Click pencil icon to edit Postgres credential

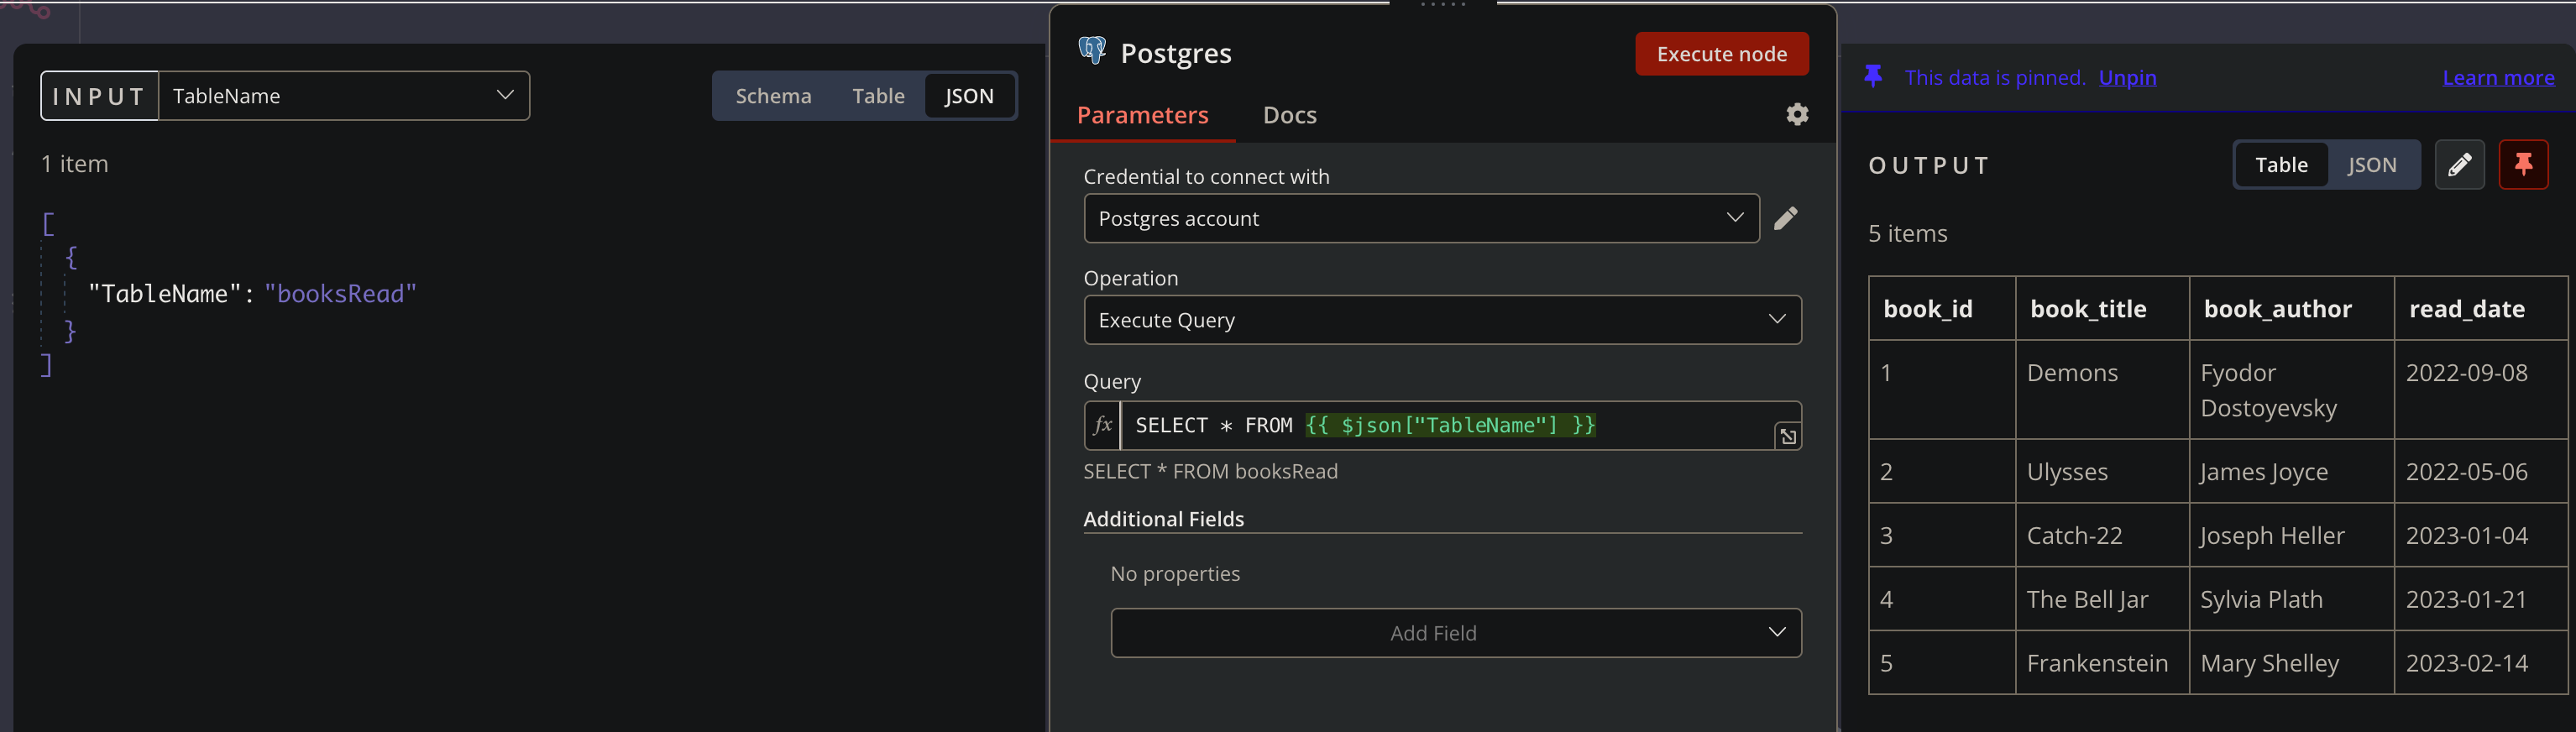(x=1786, y=219)
